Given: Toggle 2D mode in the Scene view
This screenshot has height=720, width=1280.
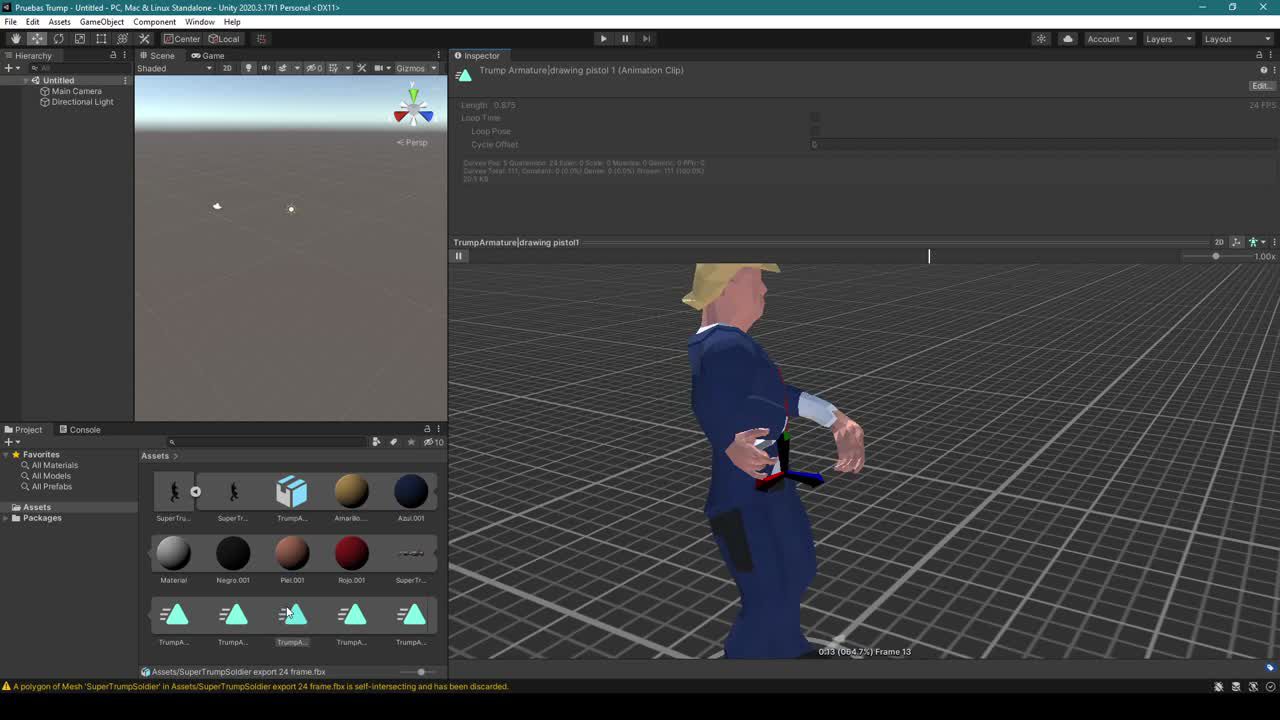Looking at the screenshot, I should [227, 68].
